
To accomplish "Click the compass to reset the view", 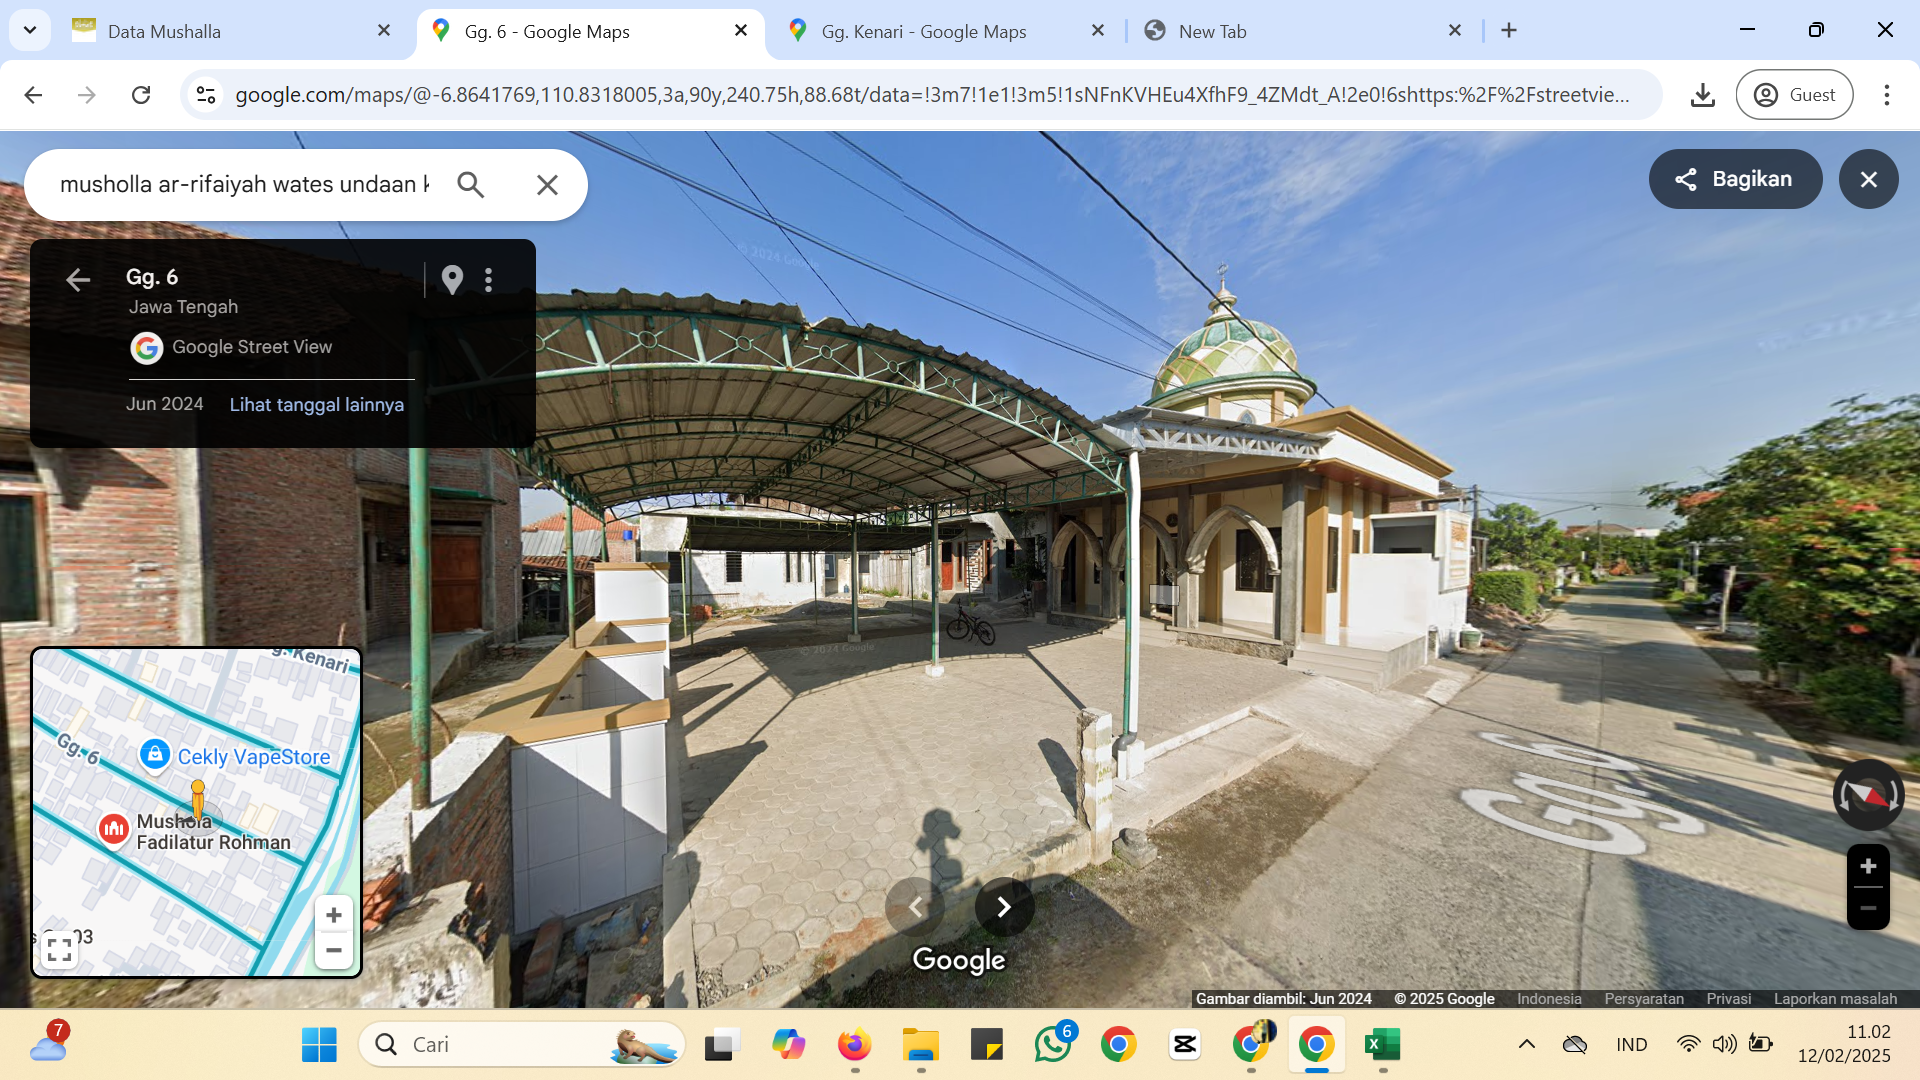I will coord(1868,795).
